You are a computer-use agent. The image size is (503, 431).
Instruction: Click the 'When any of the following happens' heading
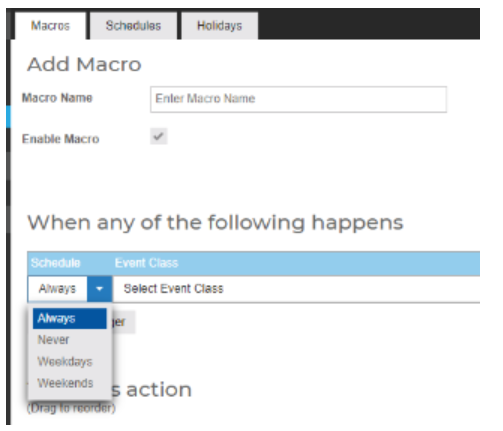(x=215, y=223)
